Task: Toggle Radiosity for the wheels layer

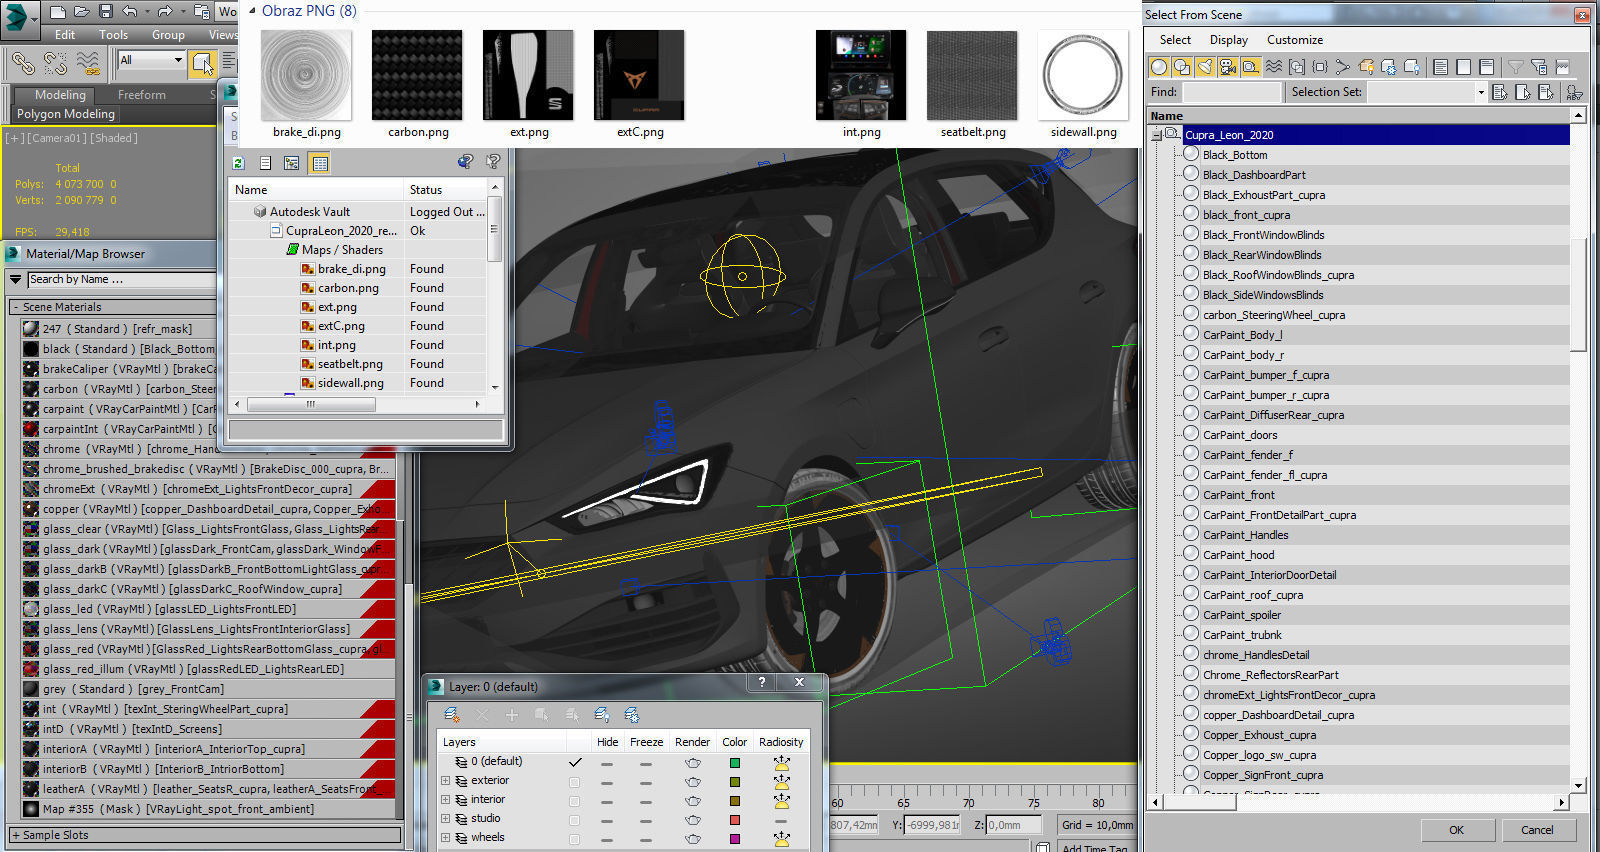Action: 781,839
